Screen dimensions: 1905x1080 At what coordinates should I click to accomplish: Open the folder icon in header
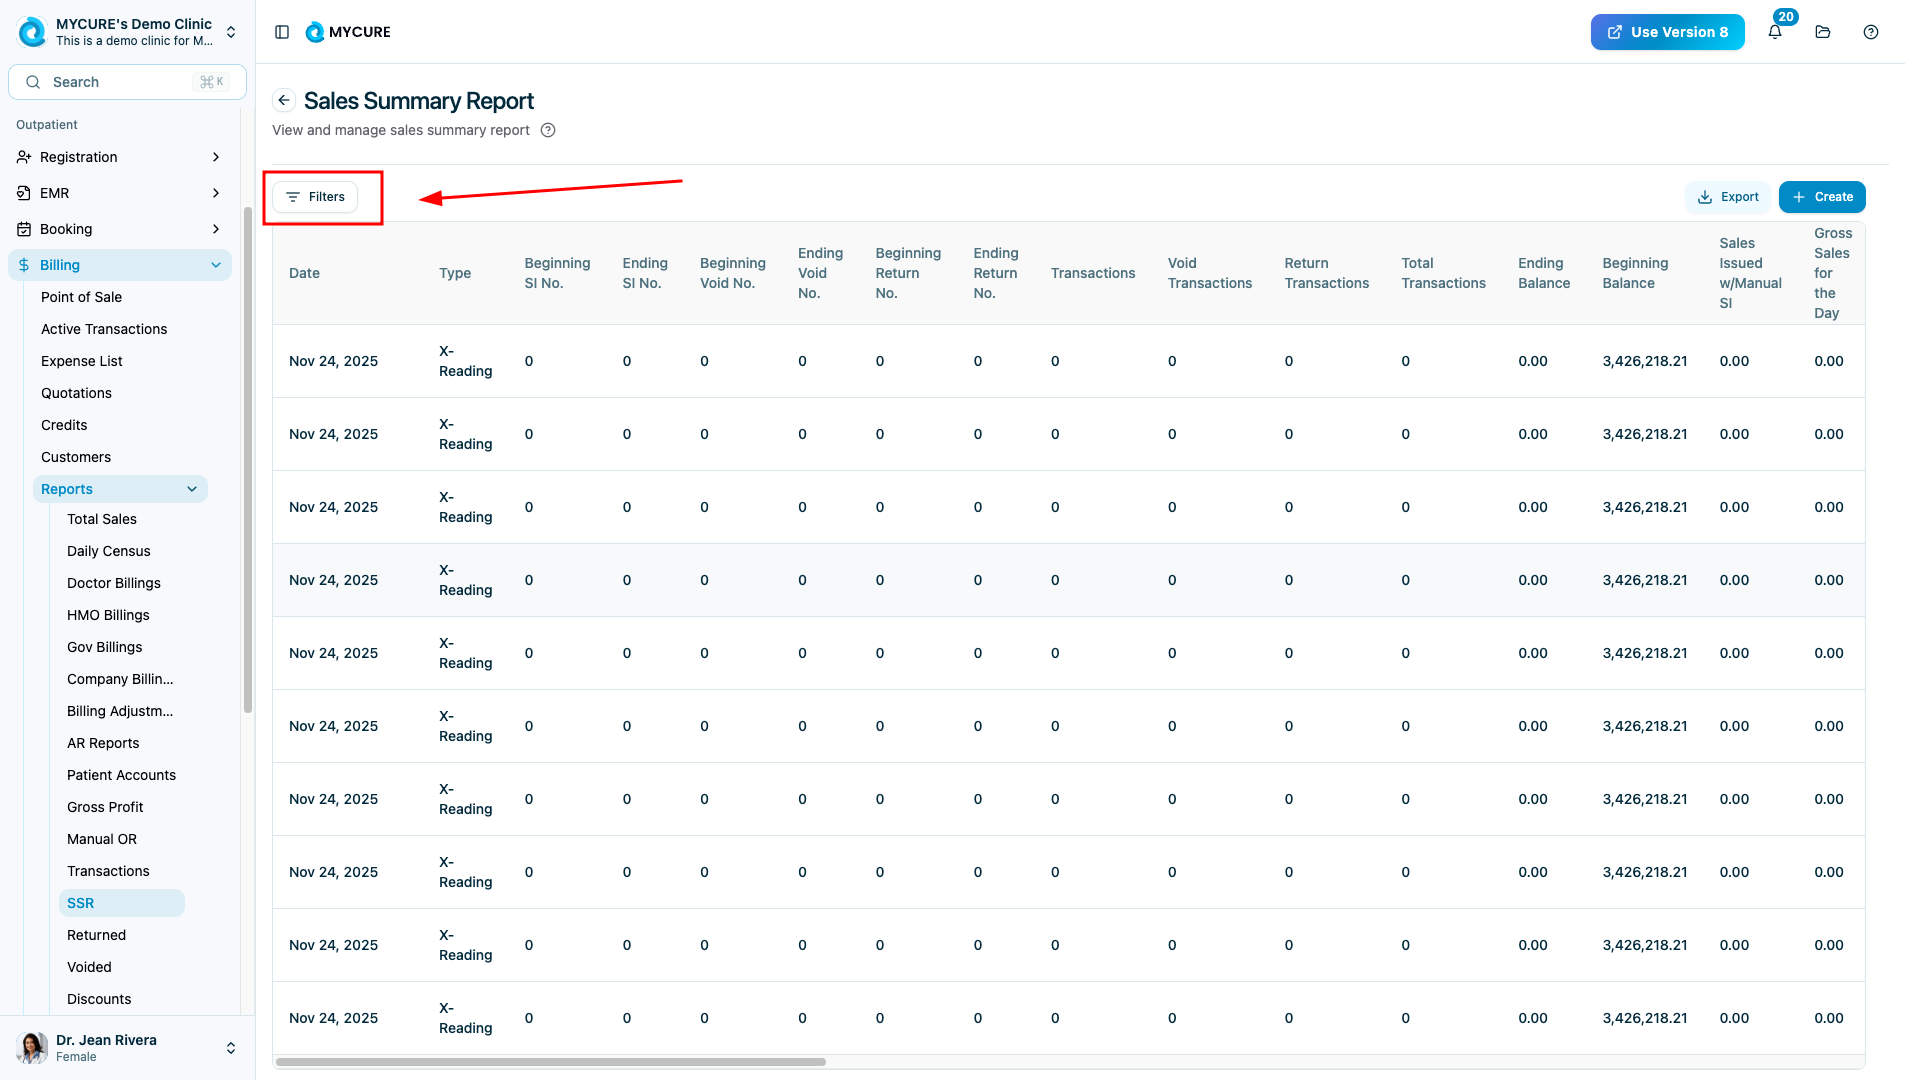tap(1823, 32)
